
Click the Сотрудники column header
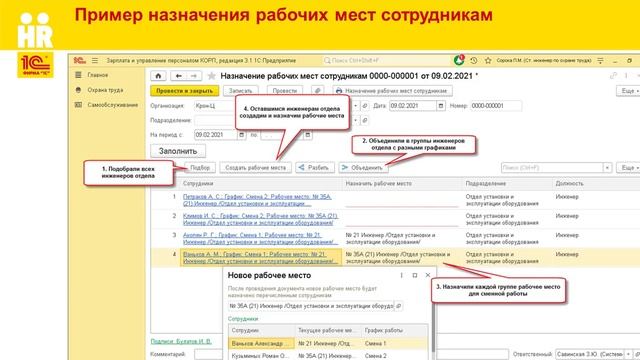(x=261, y=184)
